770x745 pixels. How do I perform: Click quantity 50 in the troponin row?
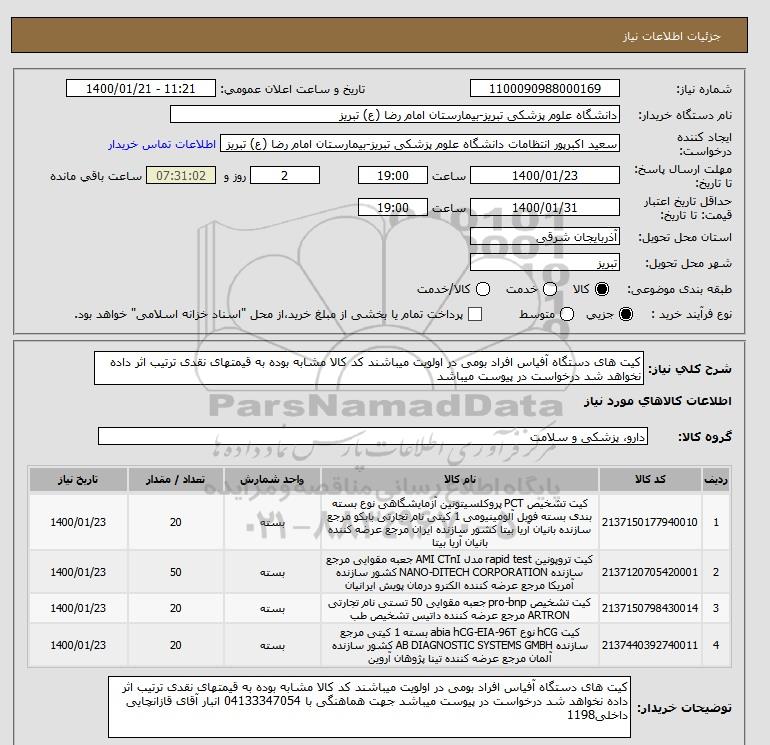pos(176,572)
